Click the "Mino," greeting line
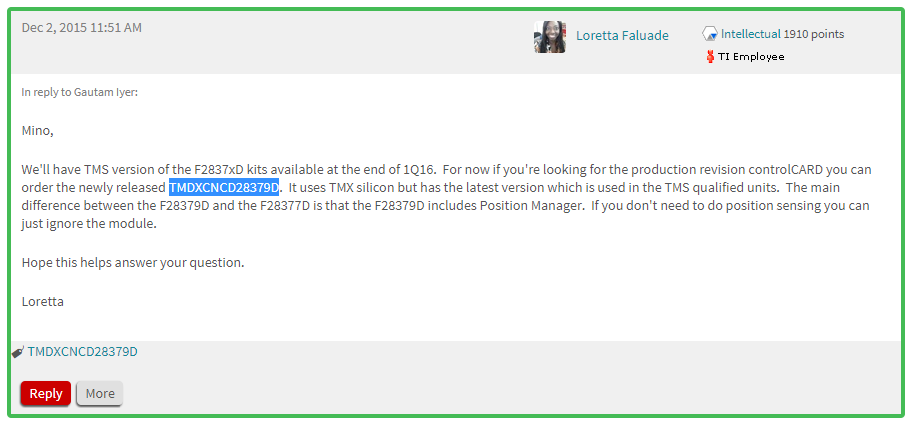Viewport: 917px width, 425px height. (x=37, y=130)
